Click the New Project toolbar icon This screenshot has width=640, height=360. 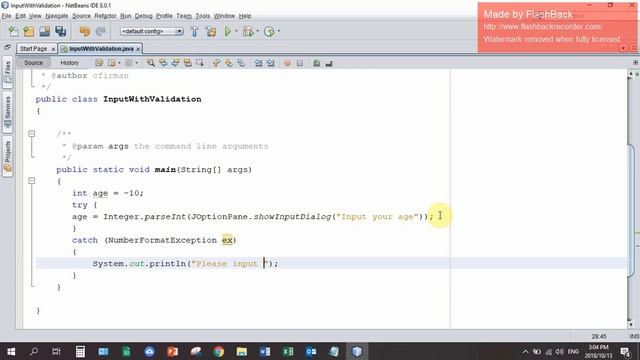[x=29, y=31]
